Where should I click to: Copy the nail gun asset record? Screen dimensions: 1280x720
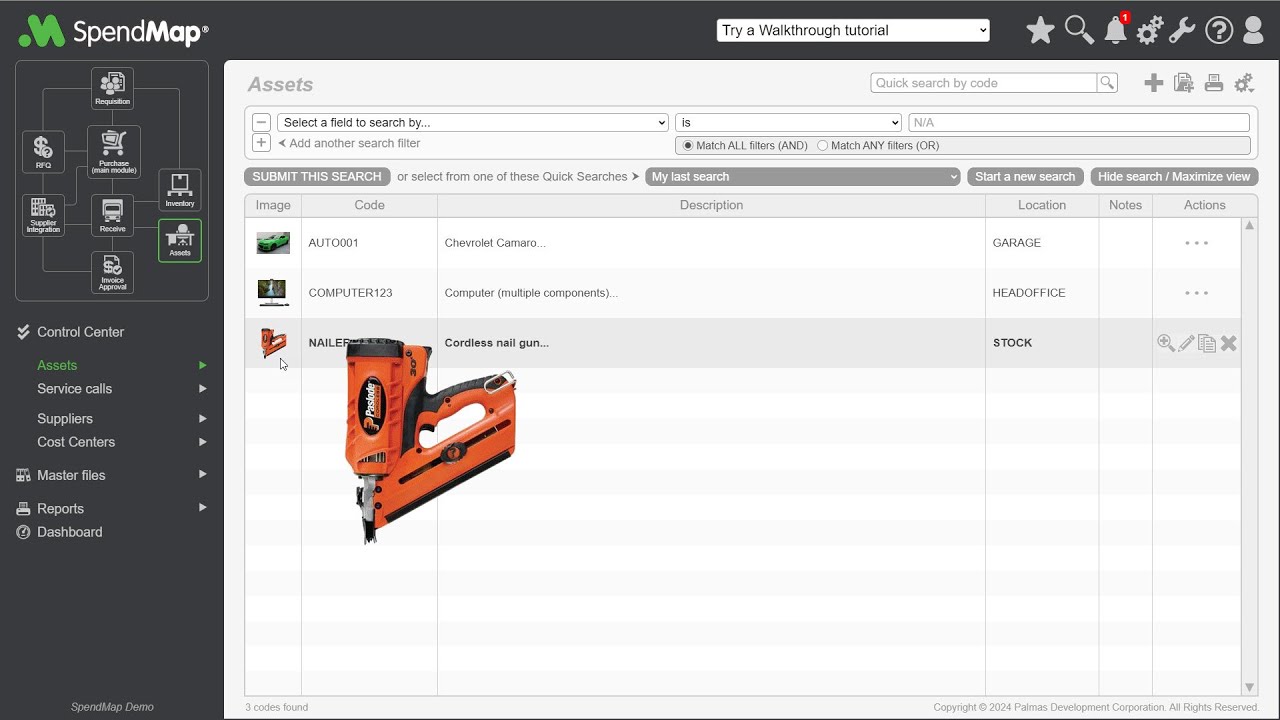(1207, 343)
